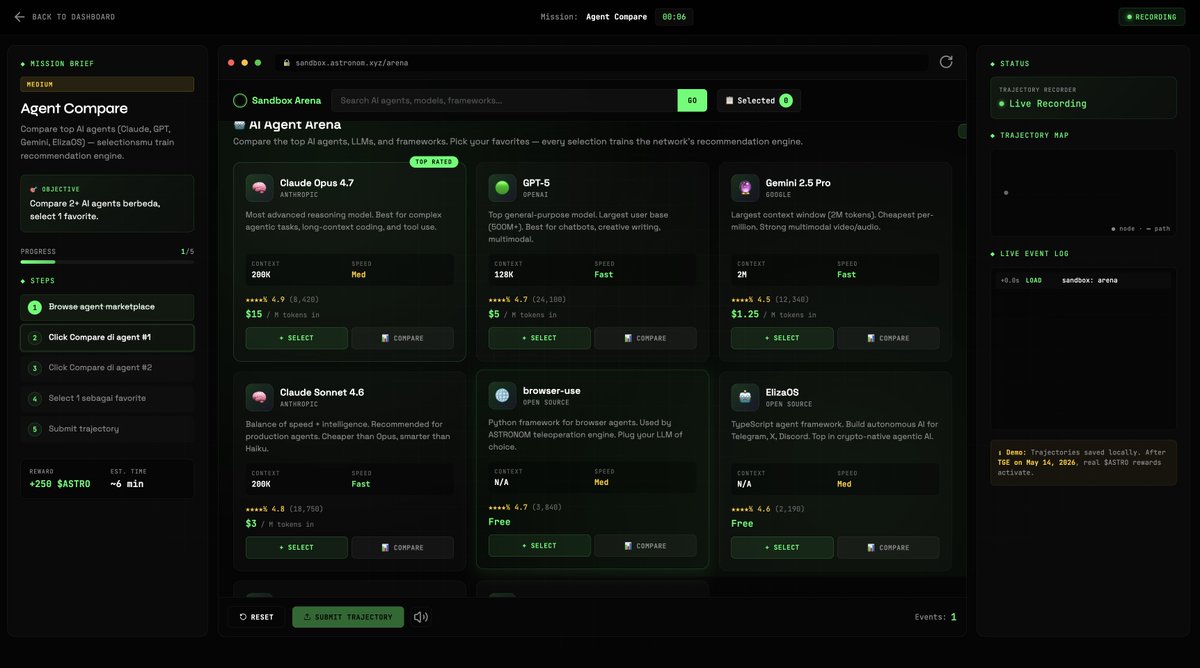Click the browser refresh icon
Screen dimensions: 1200x668
[x=946, y=62]
